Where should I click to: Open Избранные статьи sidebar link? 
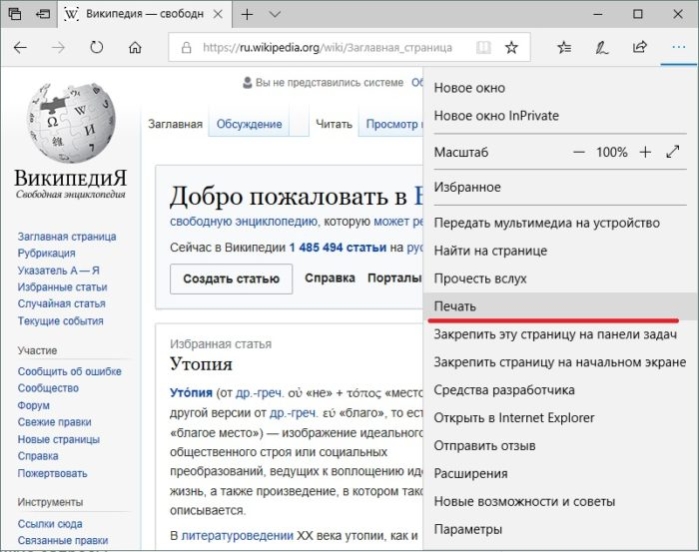(62, 287)
